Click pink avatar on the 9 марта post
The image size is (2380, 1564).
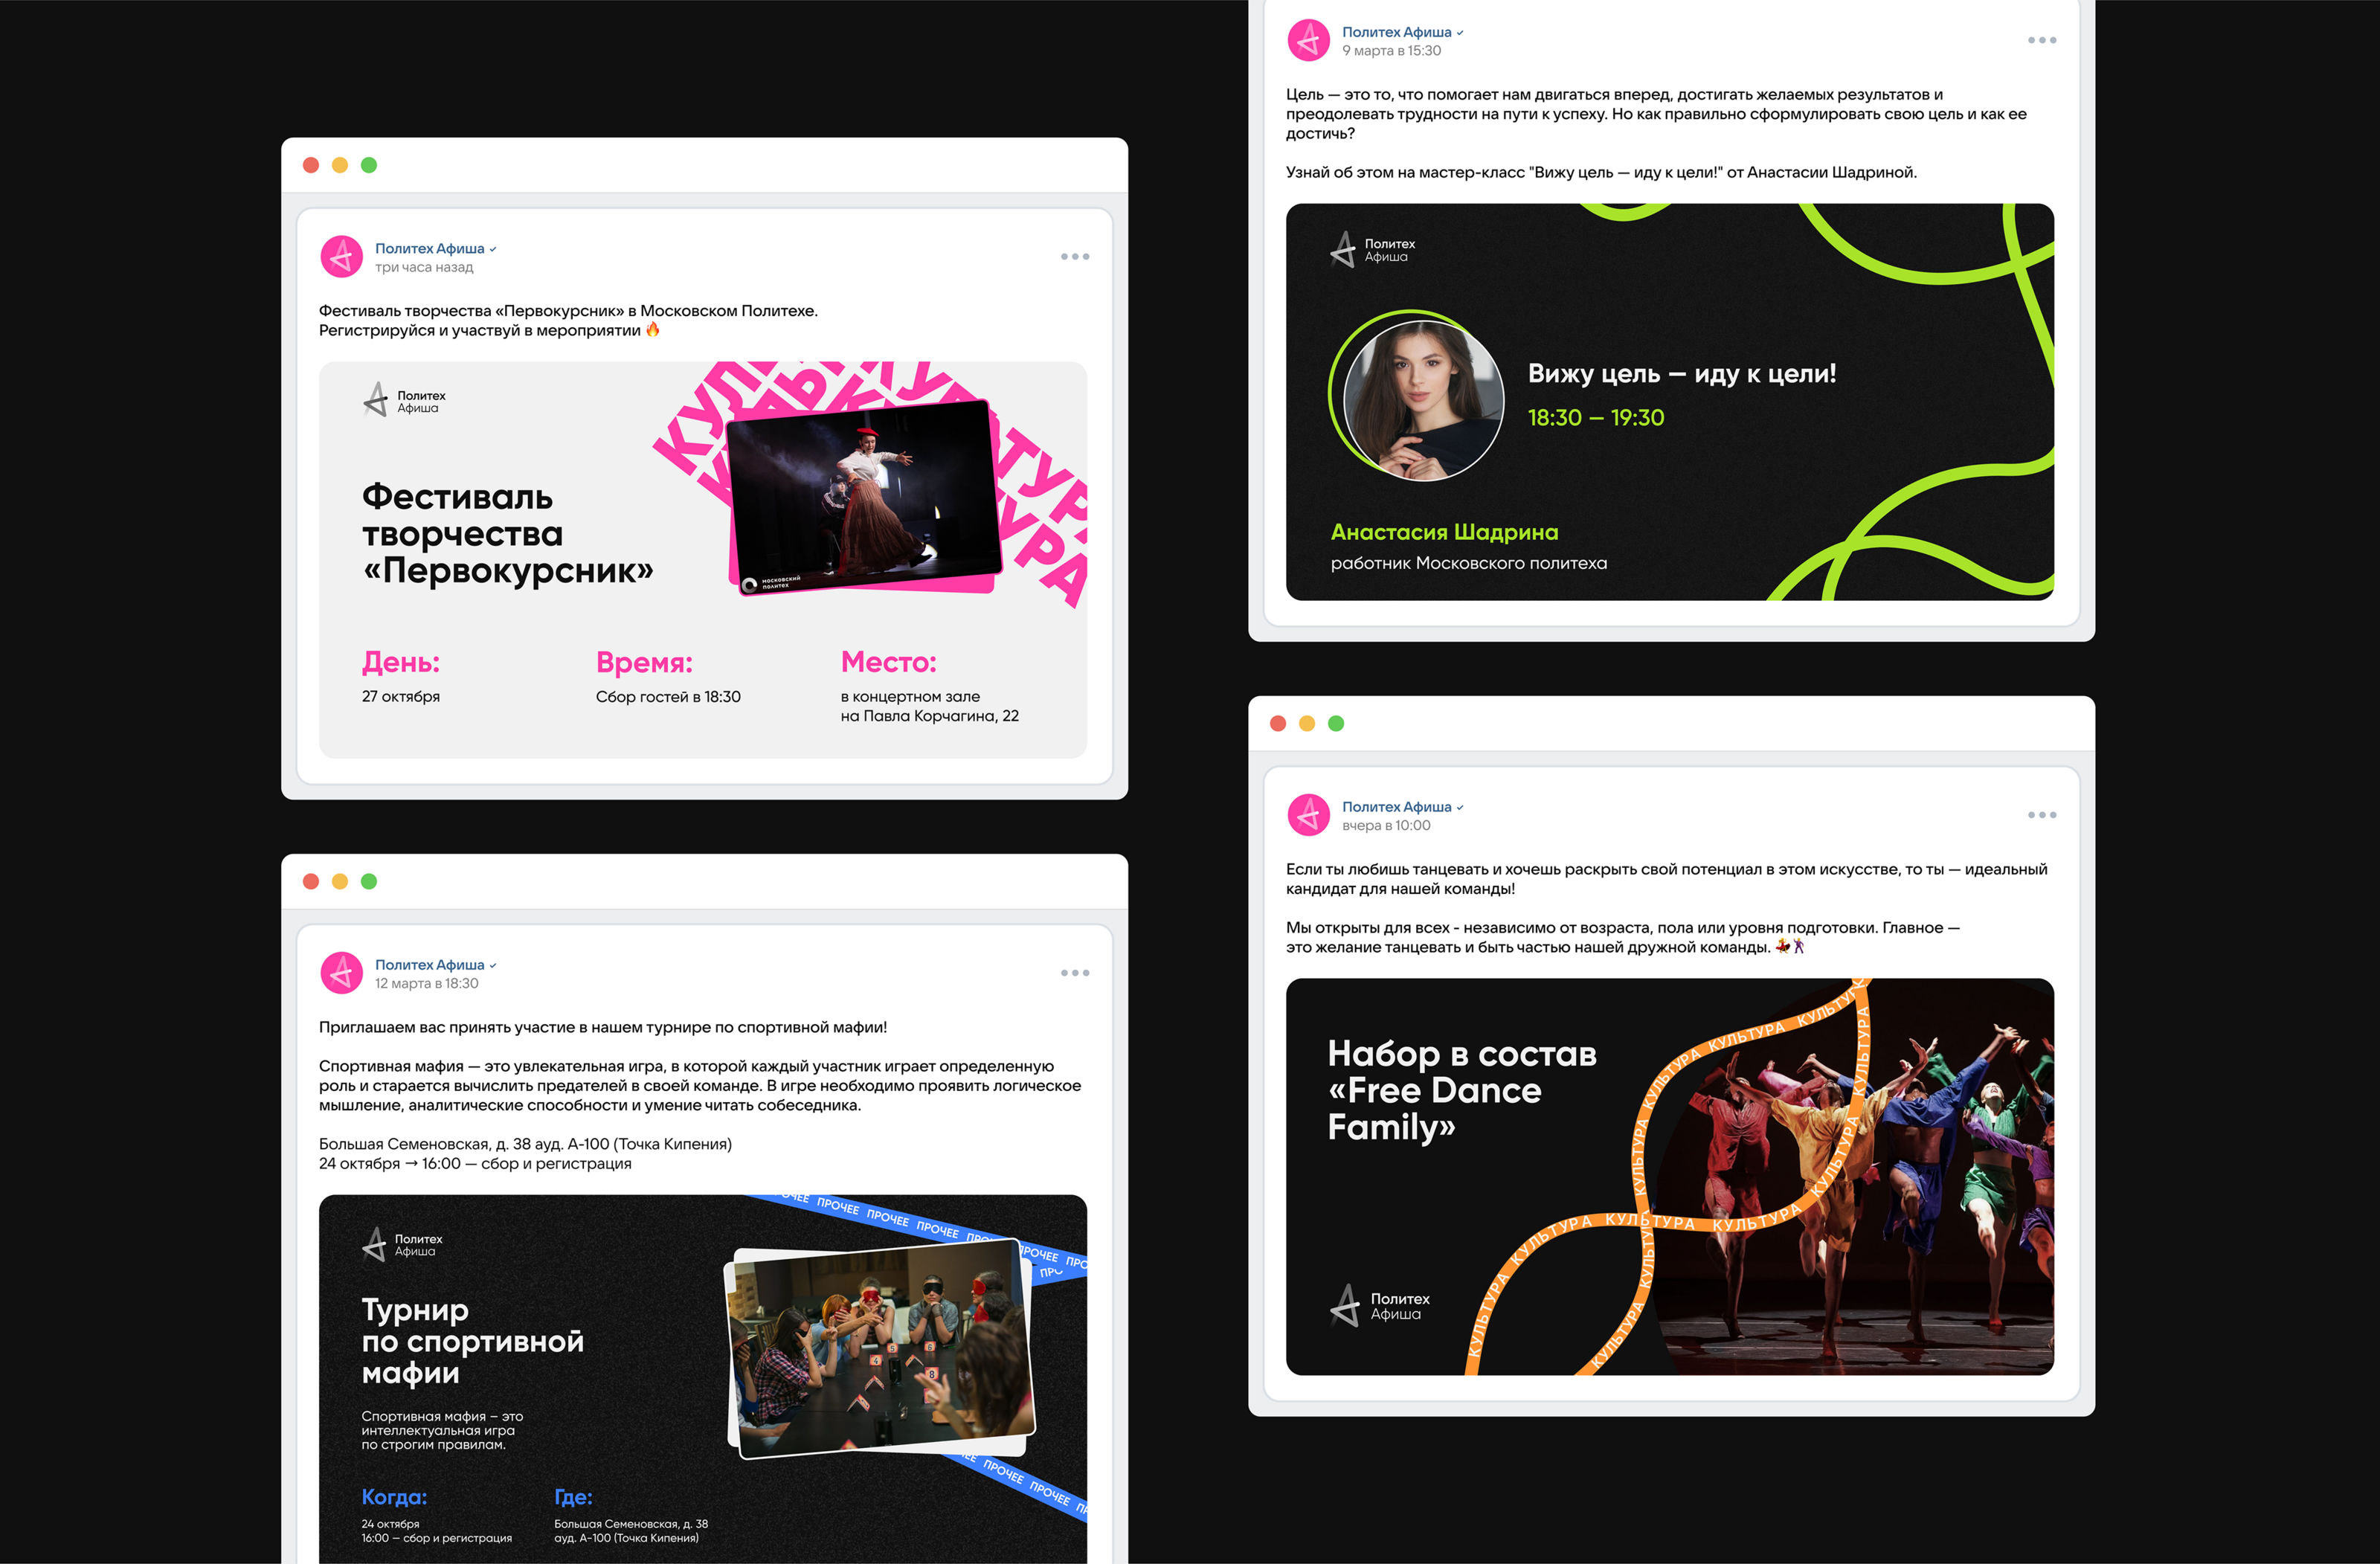[x=1308, y=40]
